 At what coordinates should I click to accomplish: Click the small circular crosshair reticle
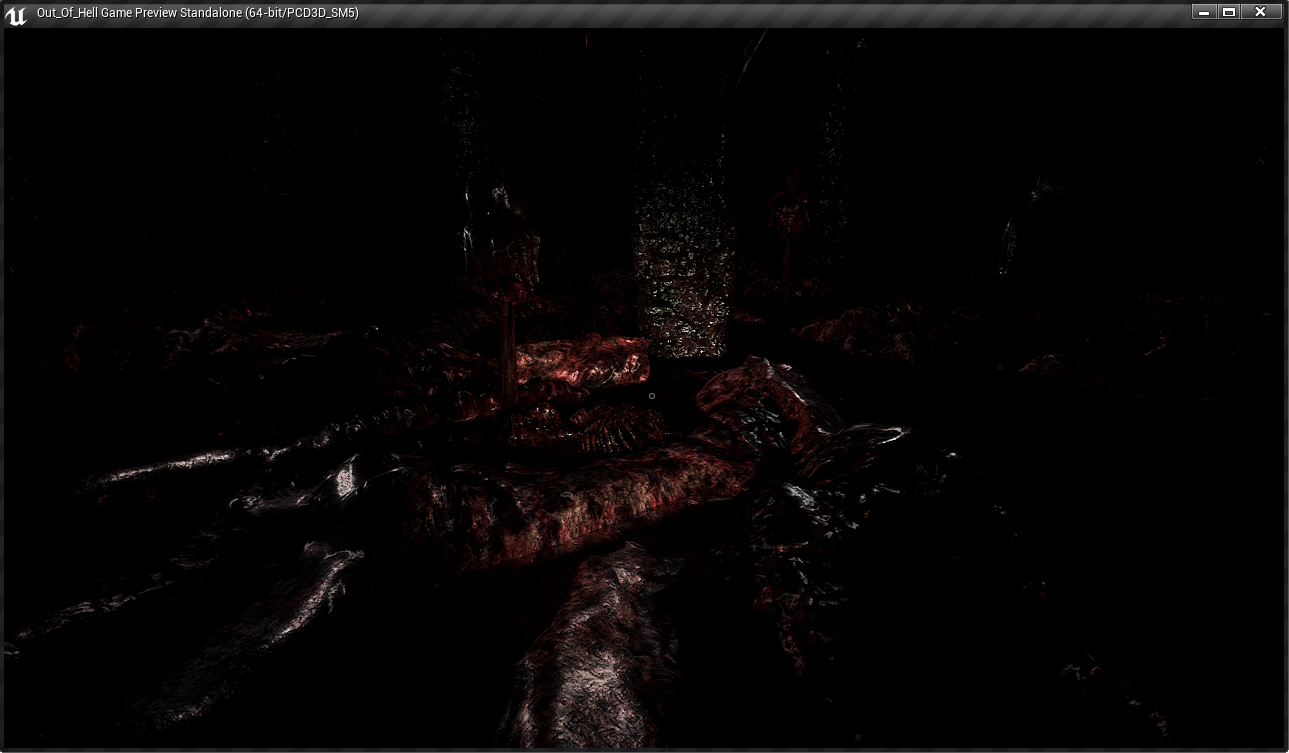pyautogui.click(x=652, y=396)
